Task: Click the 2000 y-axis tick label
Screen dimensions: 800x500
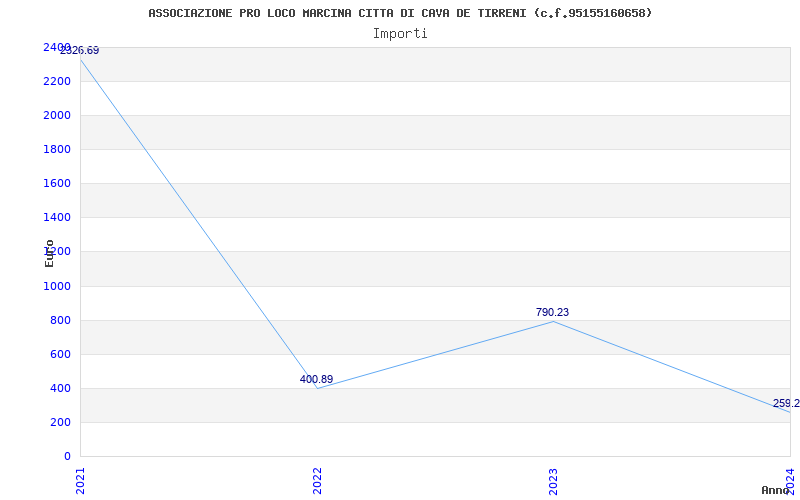Action: [57, 116]
